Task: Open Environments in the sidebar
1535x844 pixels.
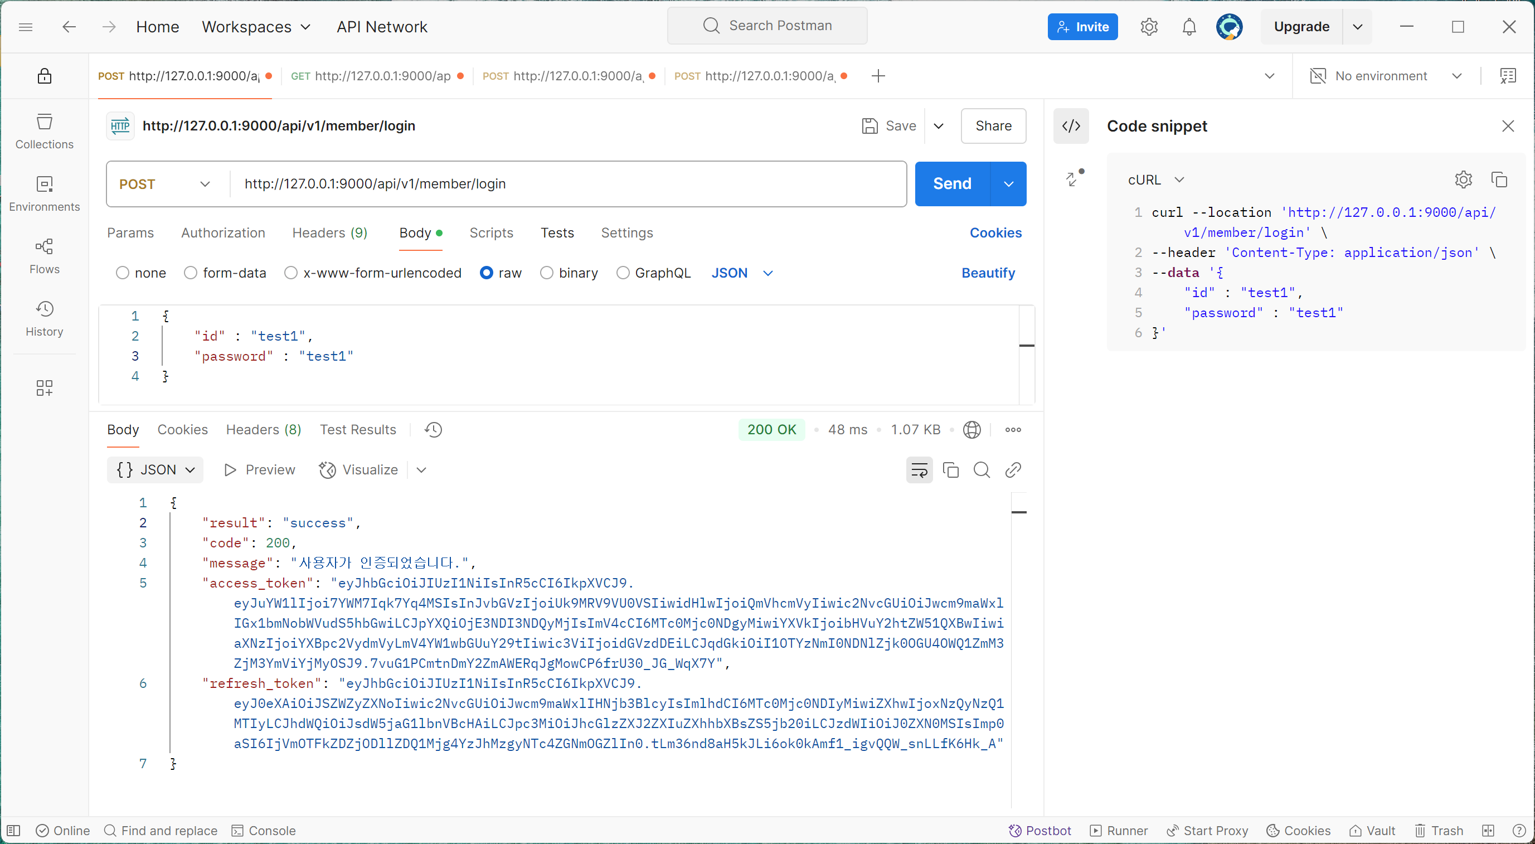Action: (x=44, y=194)
